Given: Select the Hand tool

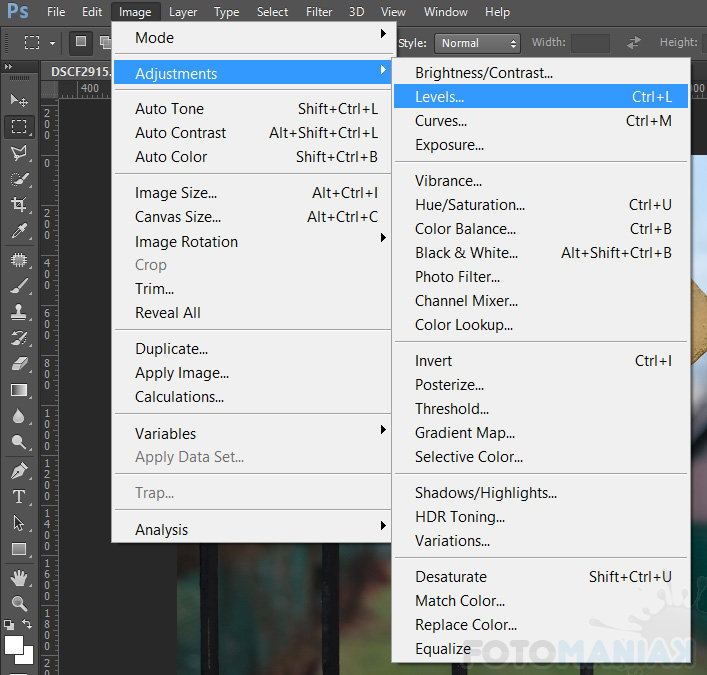Looking at the screenshot, I should (x=19, y=578).
